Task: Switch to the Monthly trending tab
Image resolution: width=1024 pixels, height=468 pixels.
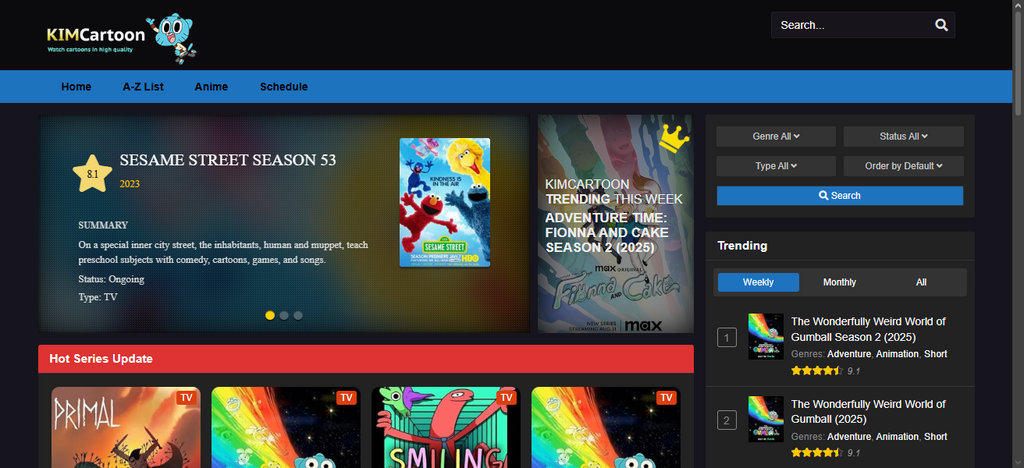Action: [839, 282]
